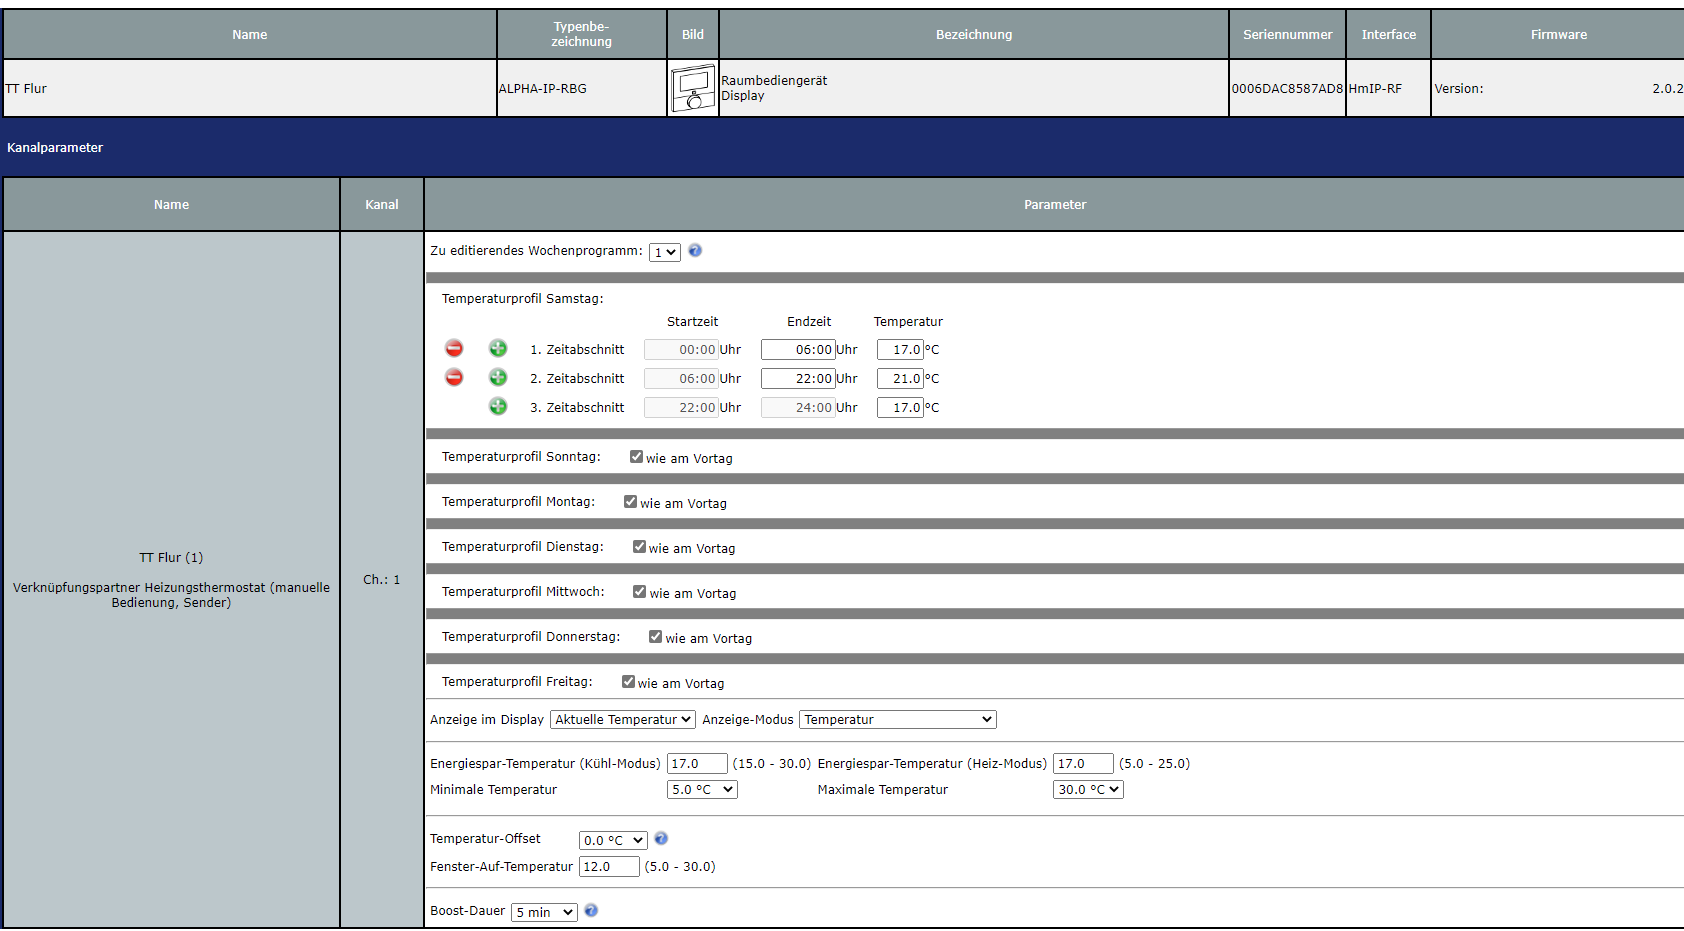Add a slot after 3. Zeitabschnitt
The image size is (1684, 931).
tap(498, 406)
